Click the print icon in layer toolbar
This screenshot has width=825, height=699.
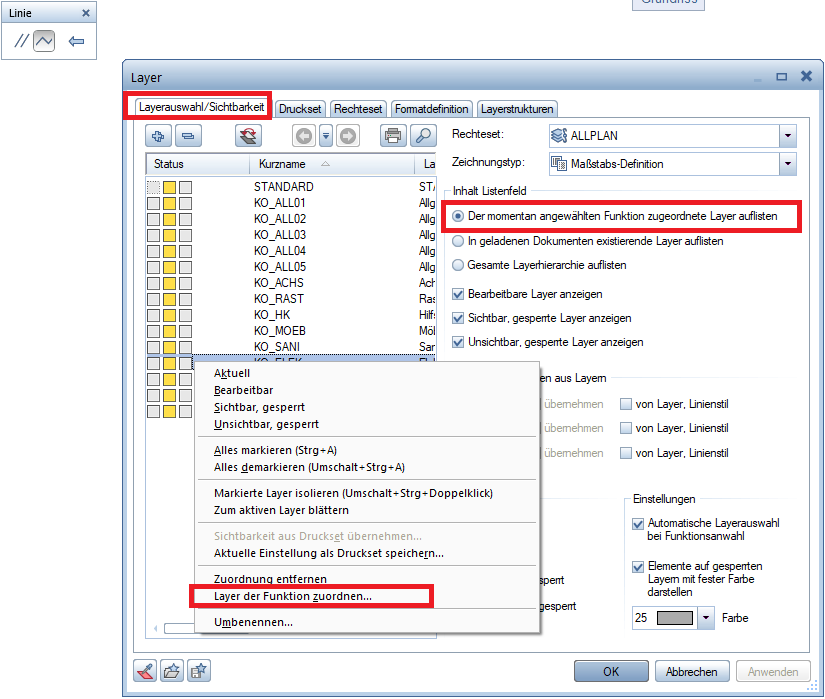pyautogui.click(x=393, y=136)
